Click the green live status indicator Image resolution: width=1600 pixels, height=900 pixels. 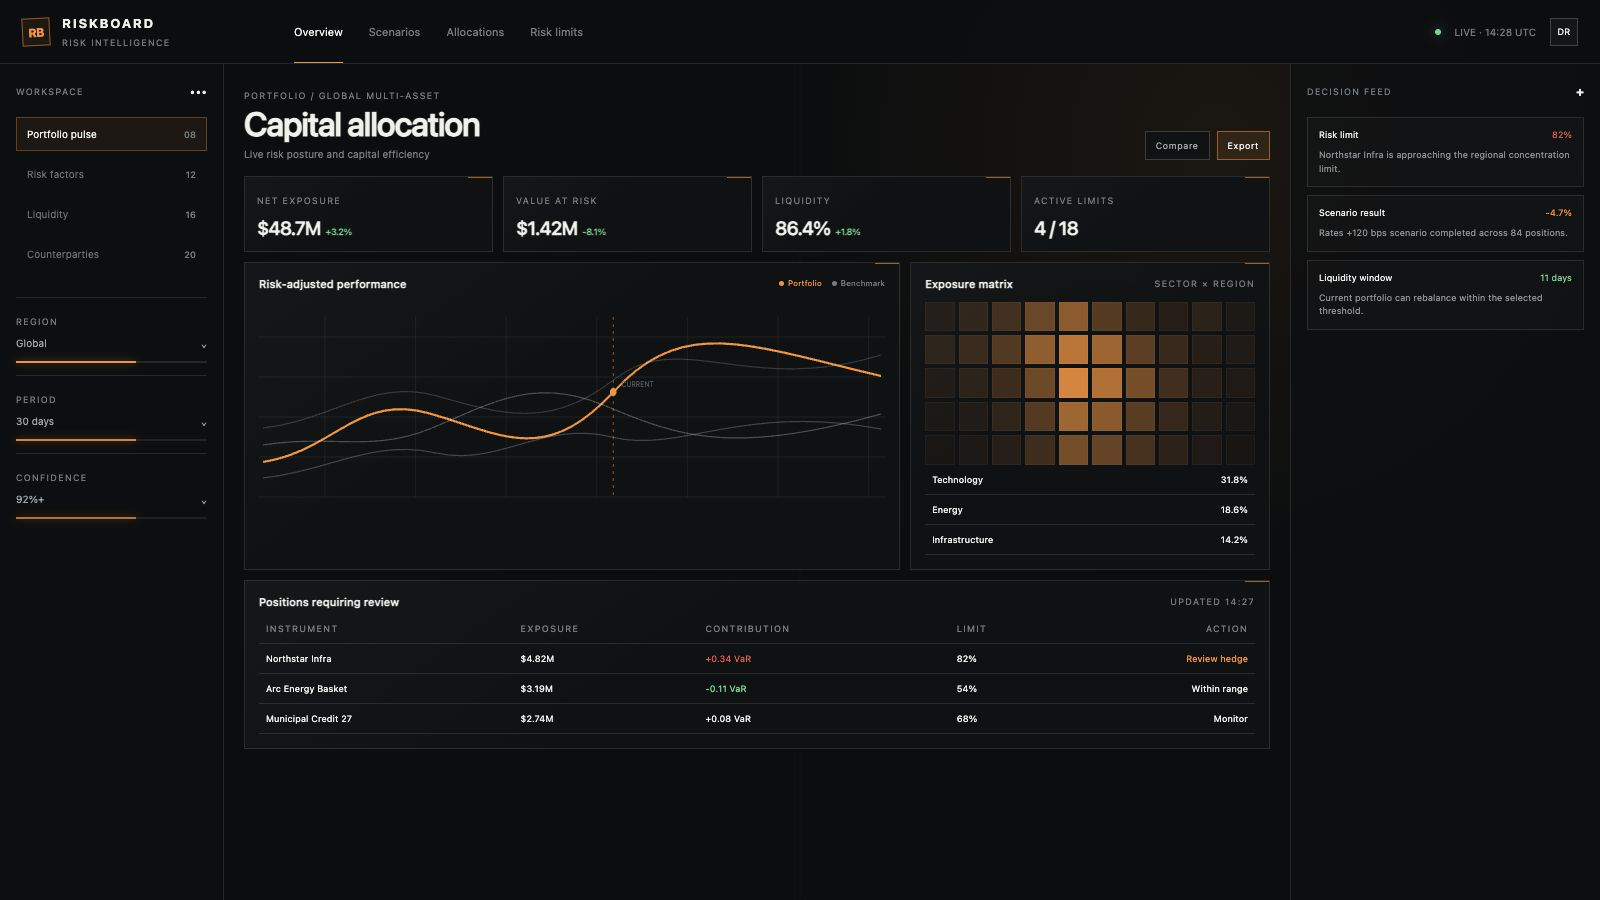(1438, 32)
